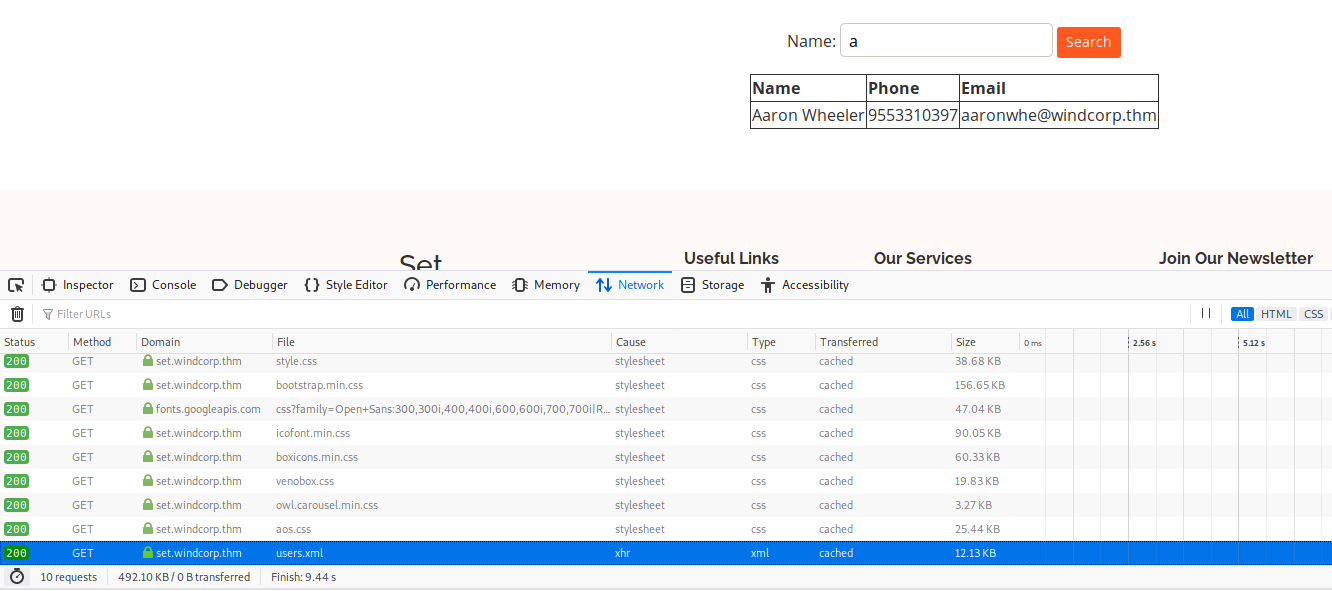Viewport: 1332px width, 591px height.
Task: Enable the HTML request filter
Action: tap(1276, 314)
